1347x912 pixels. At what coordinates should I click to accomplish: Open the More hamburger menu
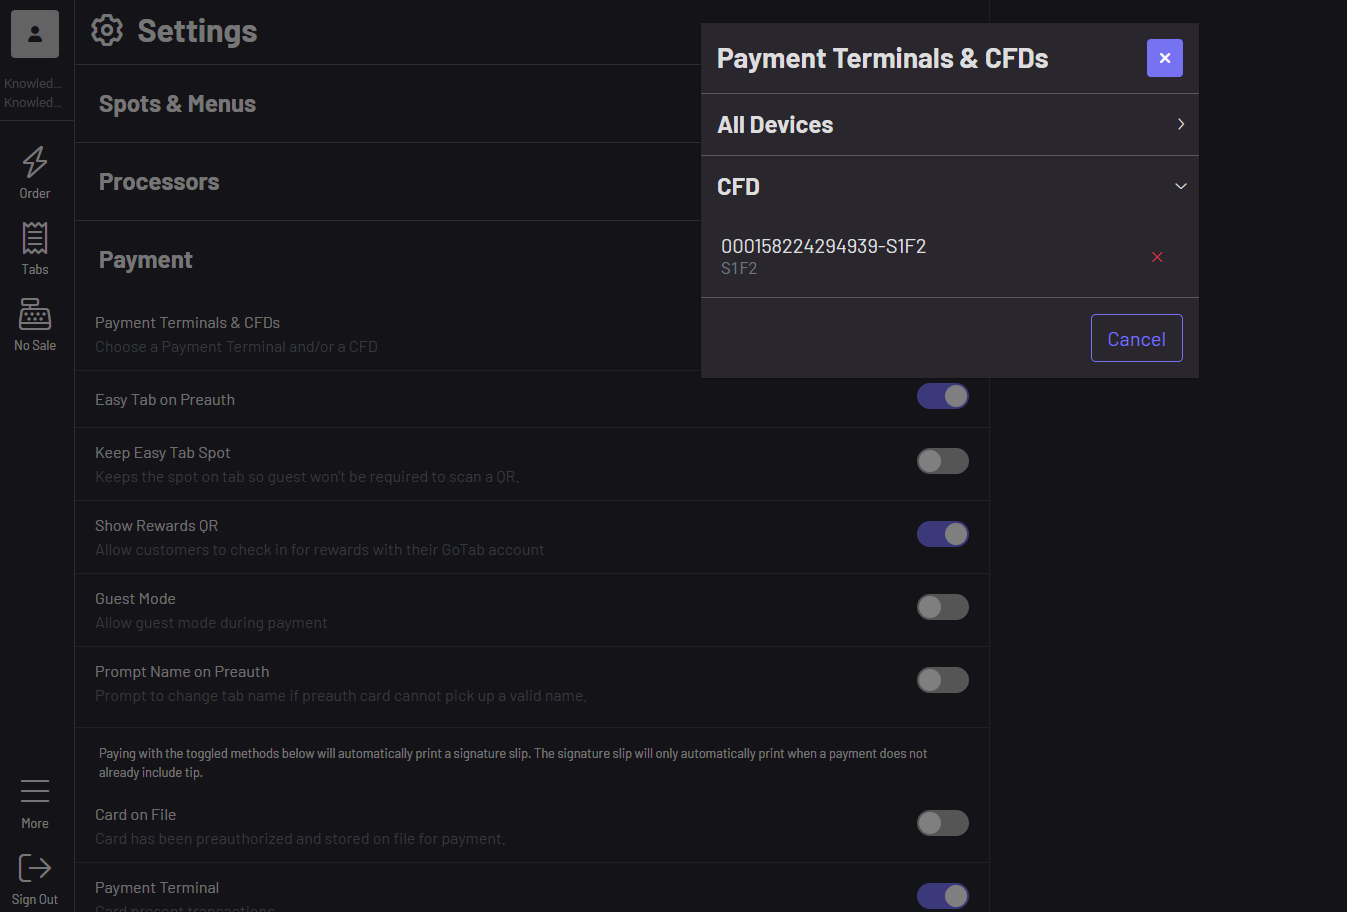click(x=35, y=792)
